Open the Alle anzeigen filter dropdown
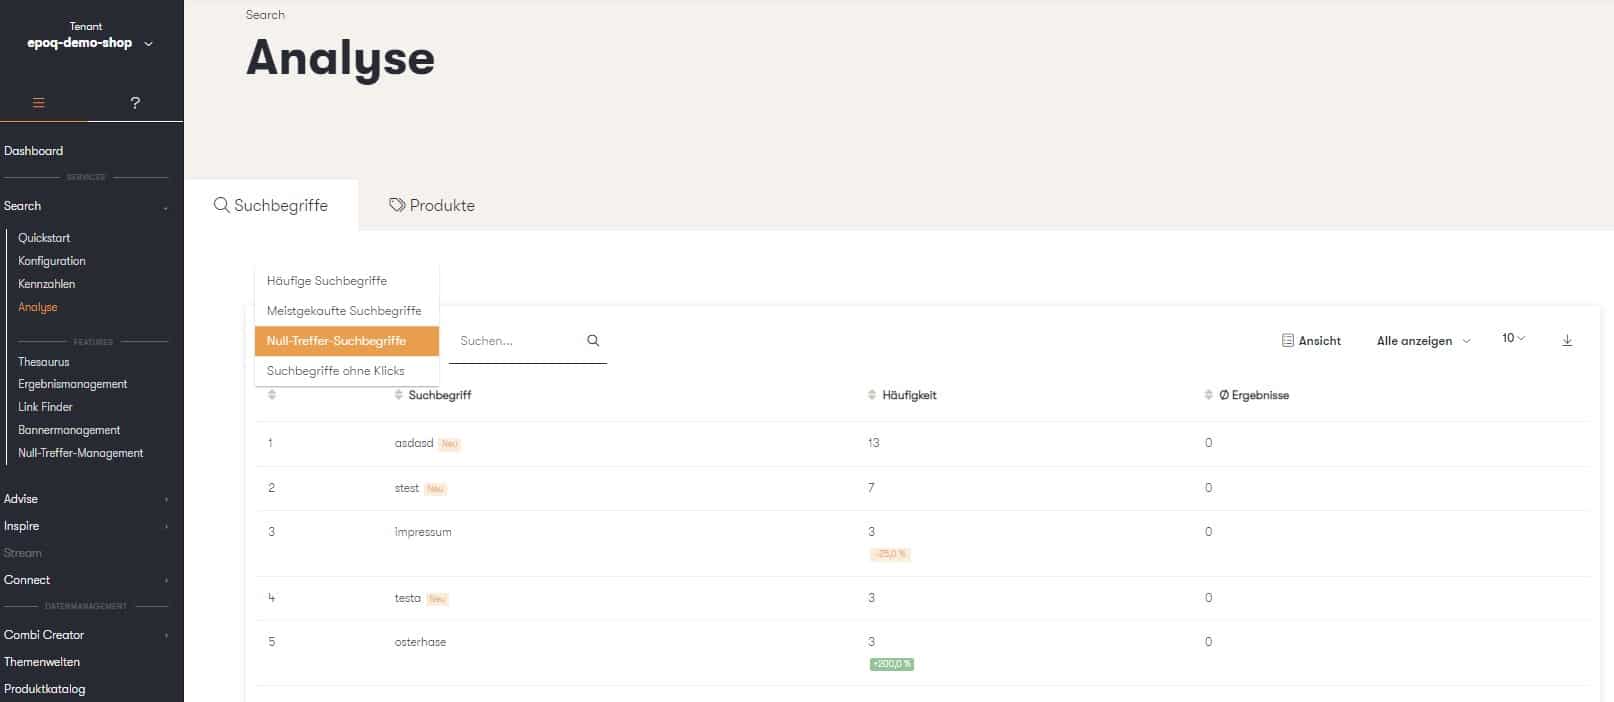The image size is (1614, 702). pos(1423,341)
